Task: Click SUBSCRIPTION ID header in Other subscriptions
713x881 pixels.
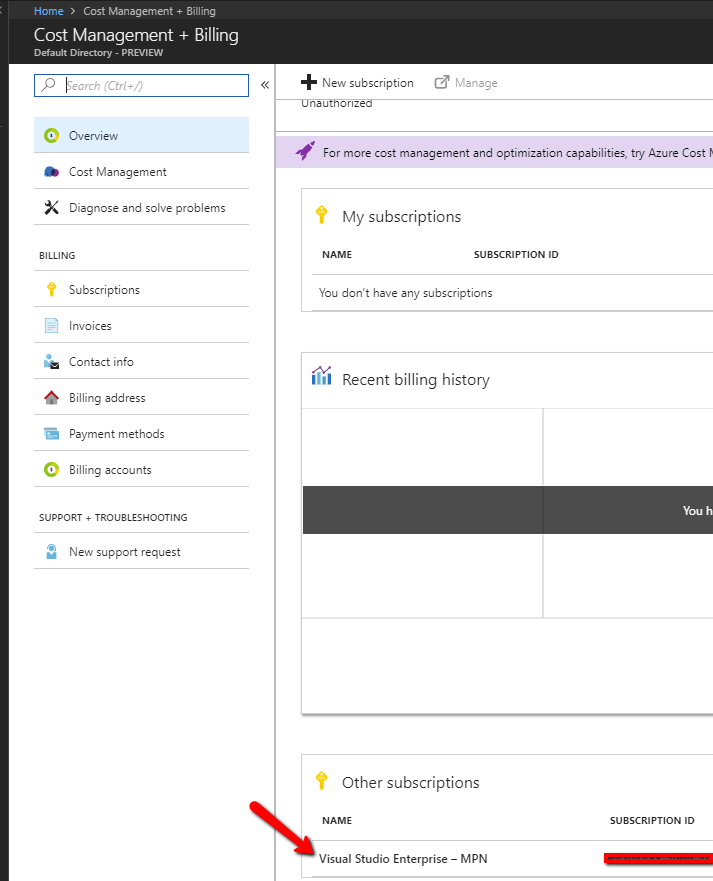Action: (x=652, y=820)
